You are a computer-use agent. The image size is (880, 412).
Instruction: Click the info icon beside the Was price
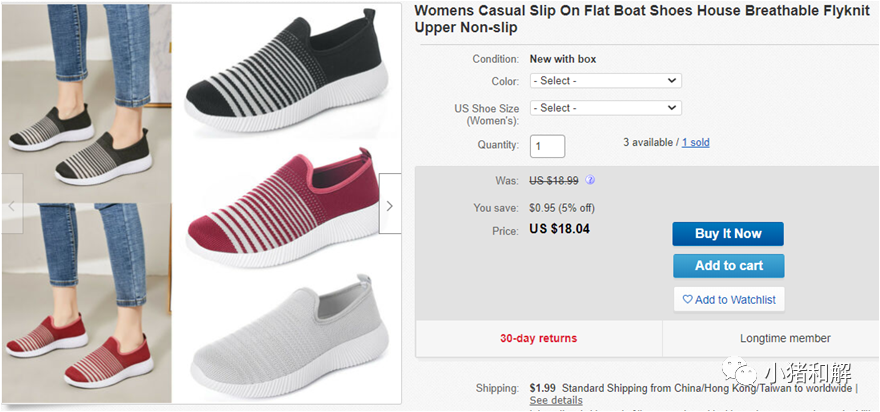[590, 181]
